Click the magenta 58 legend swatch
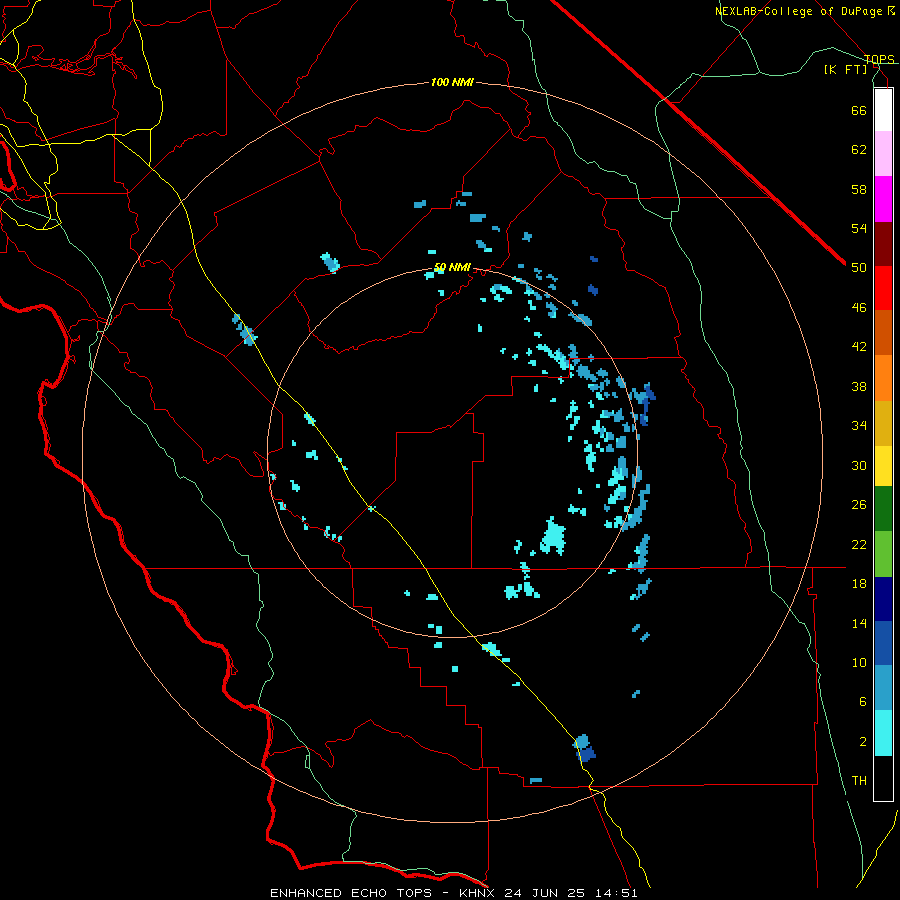The height and width of the screenshot is (900, 900). click(883, 199)
